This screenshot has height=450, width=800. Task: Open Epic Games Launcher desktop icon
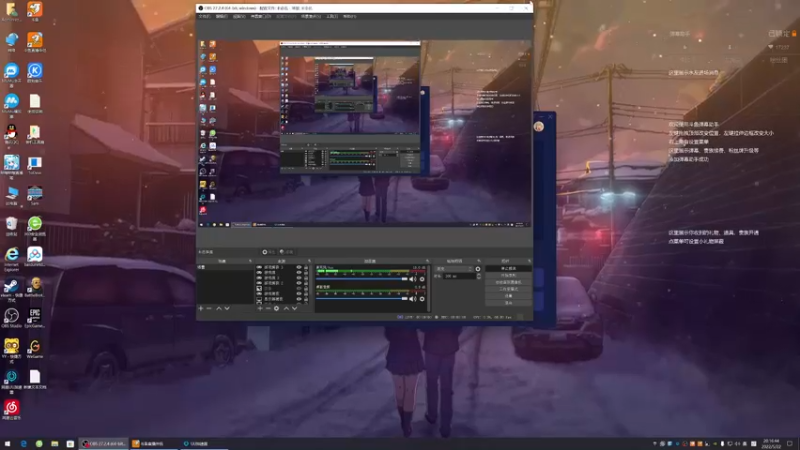point(35,318)
